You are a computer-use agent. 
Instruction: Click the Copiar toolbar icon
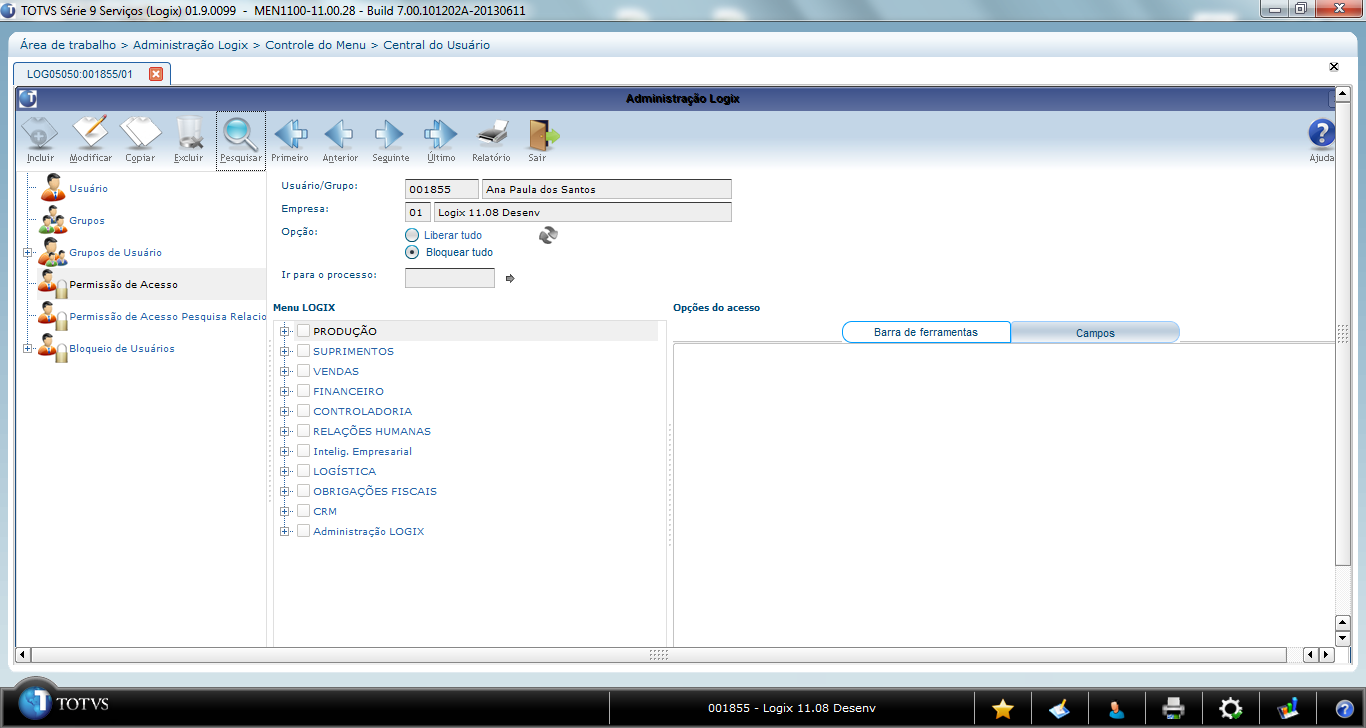click(140, 139)
